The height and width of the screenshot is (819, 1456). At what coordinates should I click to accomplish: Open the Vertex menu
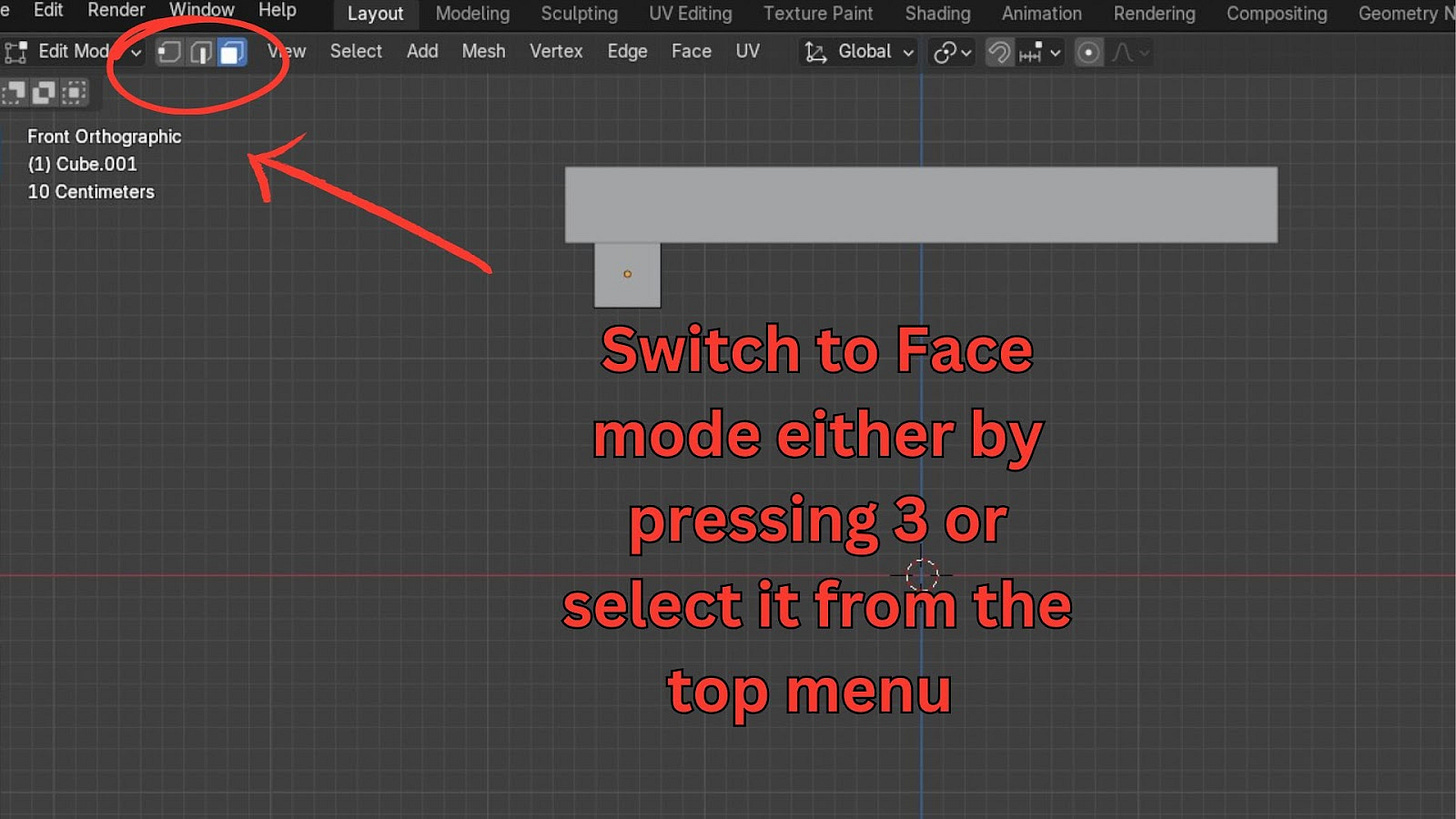[x=556, y=51]
